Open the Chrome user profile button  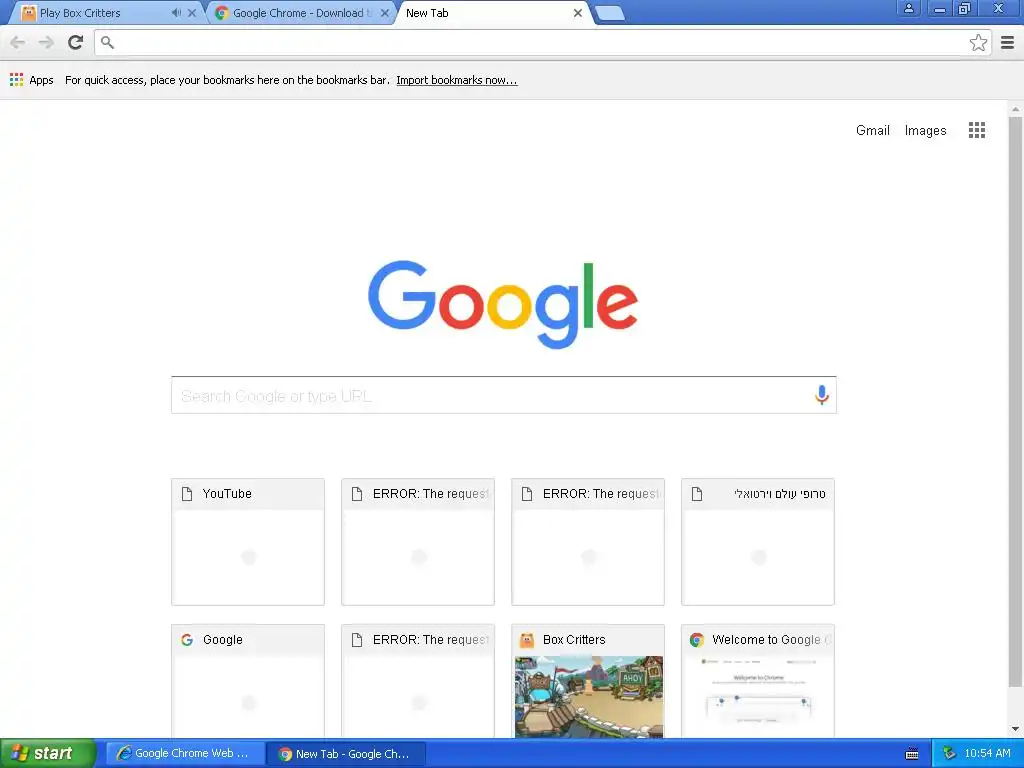908,8
